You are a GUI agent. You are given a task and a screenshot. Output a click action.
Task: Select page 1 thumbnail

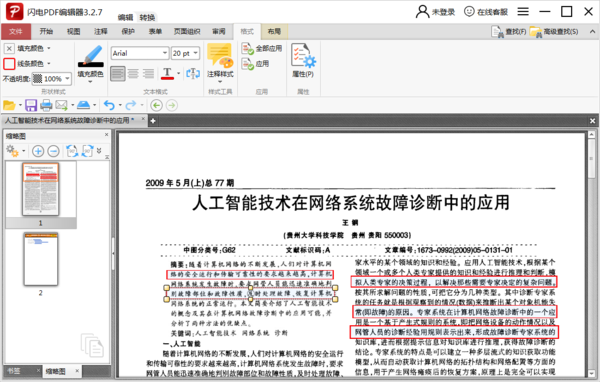[x=41, y=189]
